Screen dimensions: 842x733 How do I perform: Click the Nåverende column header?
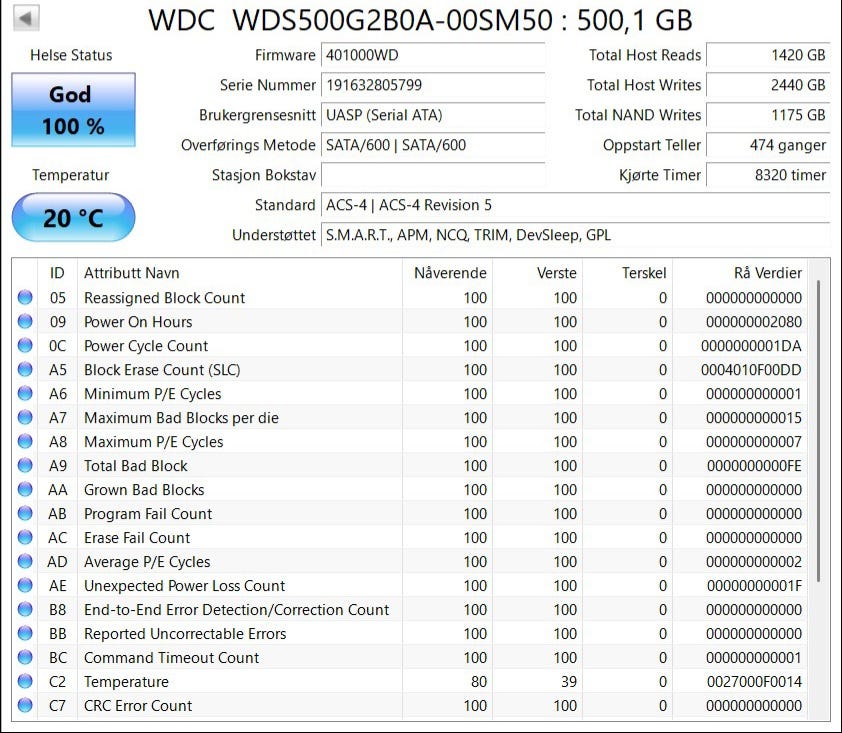pyautogui.click(x=447, y=273)
